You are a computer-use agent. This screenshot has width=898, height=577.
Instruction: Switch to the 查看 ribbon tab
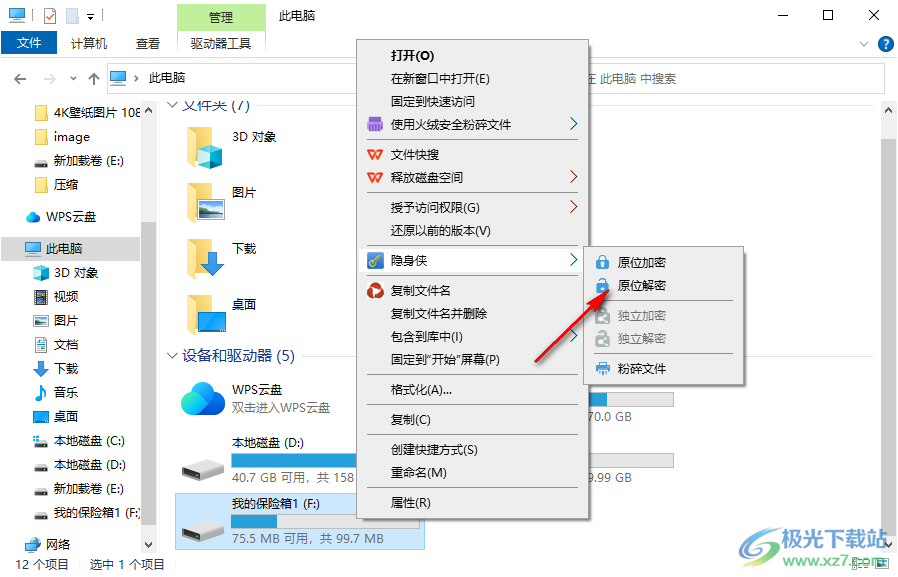[147, 43]
